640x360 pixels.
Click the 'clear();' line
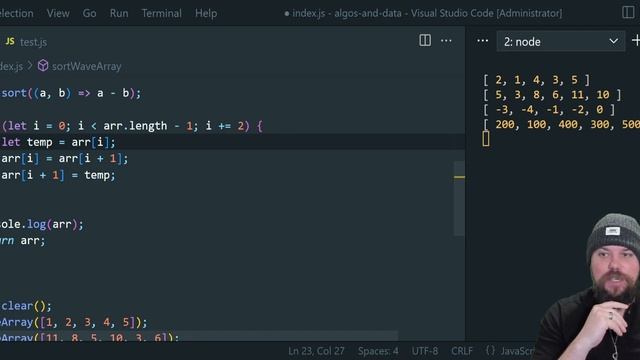26,306
